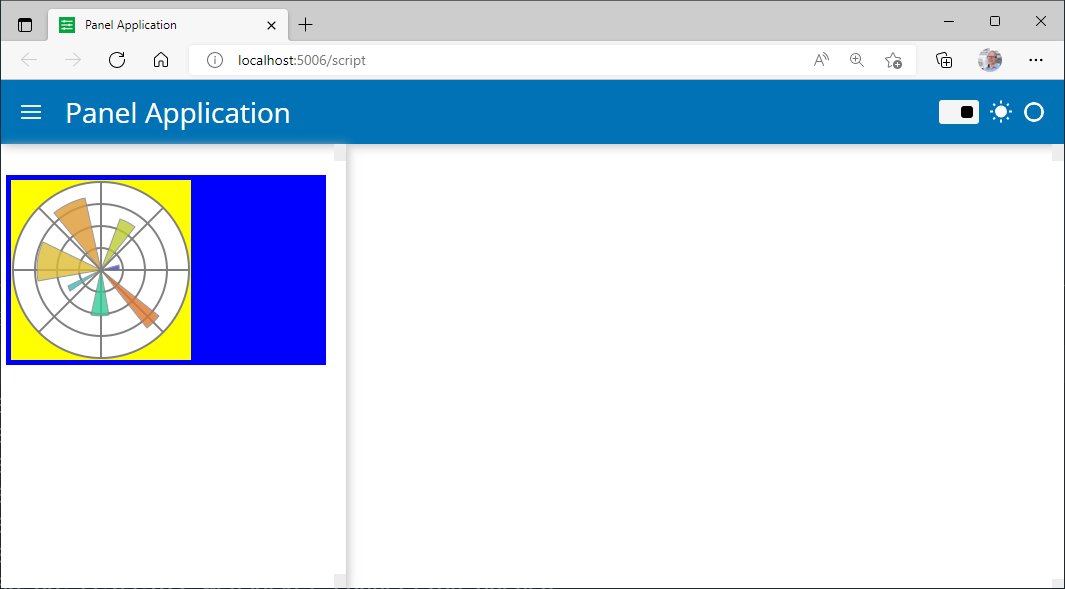Click the orange wedge in chart

[x=80, y=228]
